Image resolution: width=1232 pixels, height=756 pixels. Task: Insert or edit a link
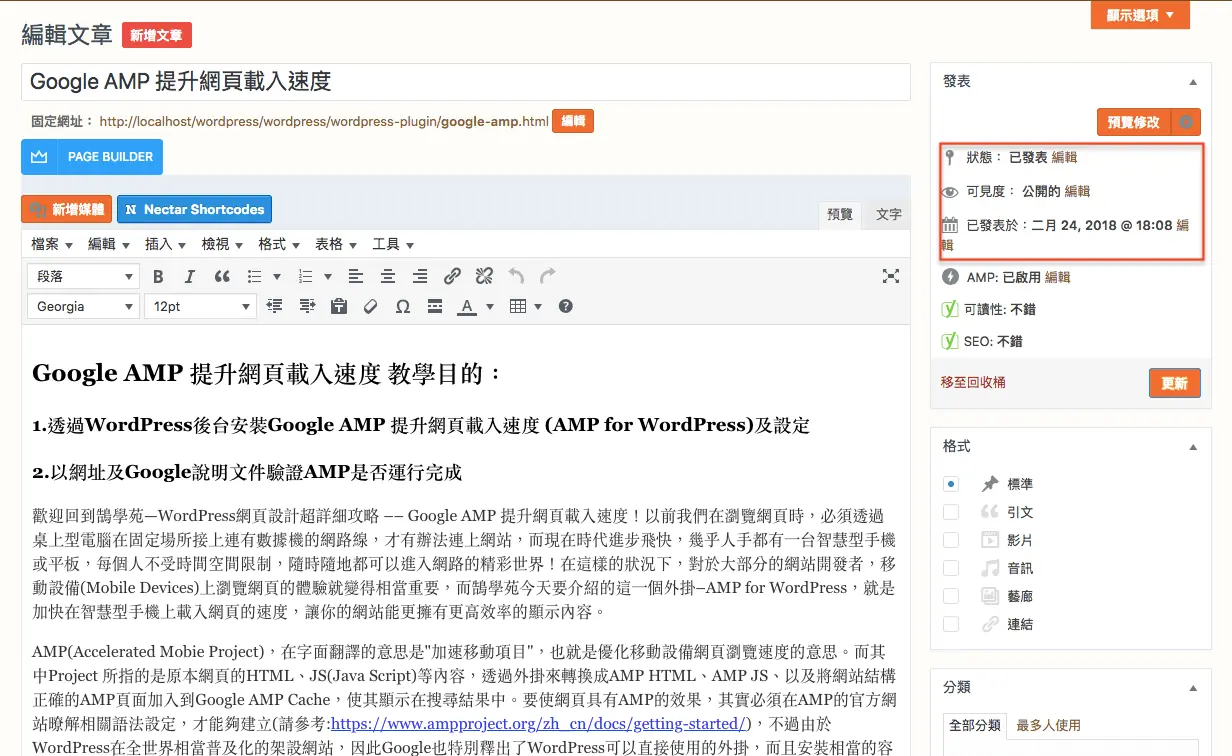452,277
